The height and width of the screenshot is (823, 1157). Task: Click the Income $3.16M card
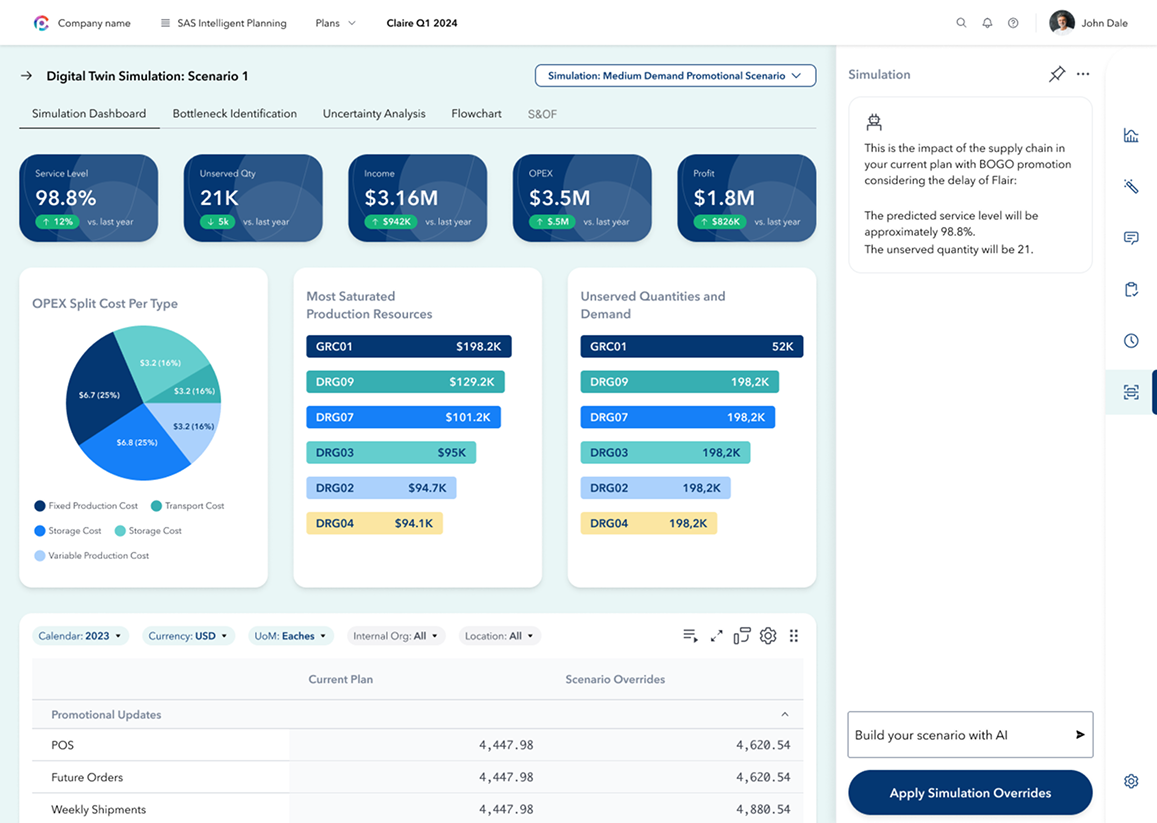[x=418, y=198]
